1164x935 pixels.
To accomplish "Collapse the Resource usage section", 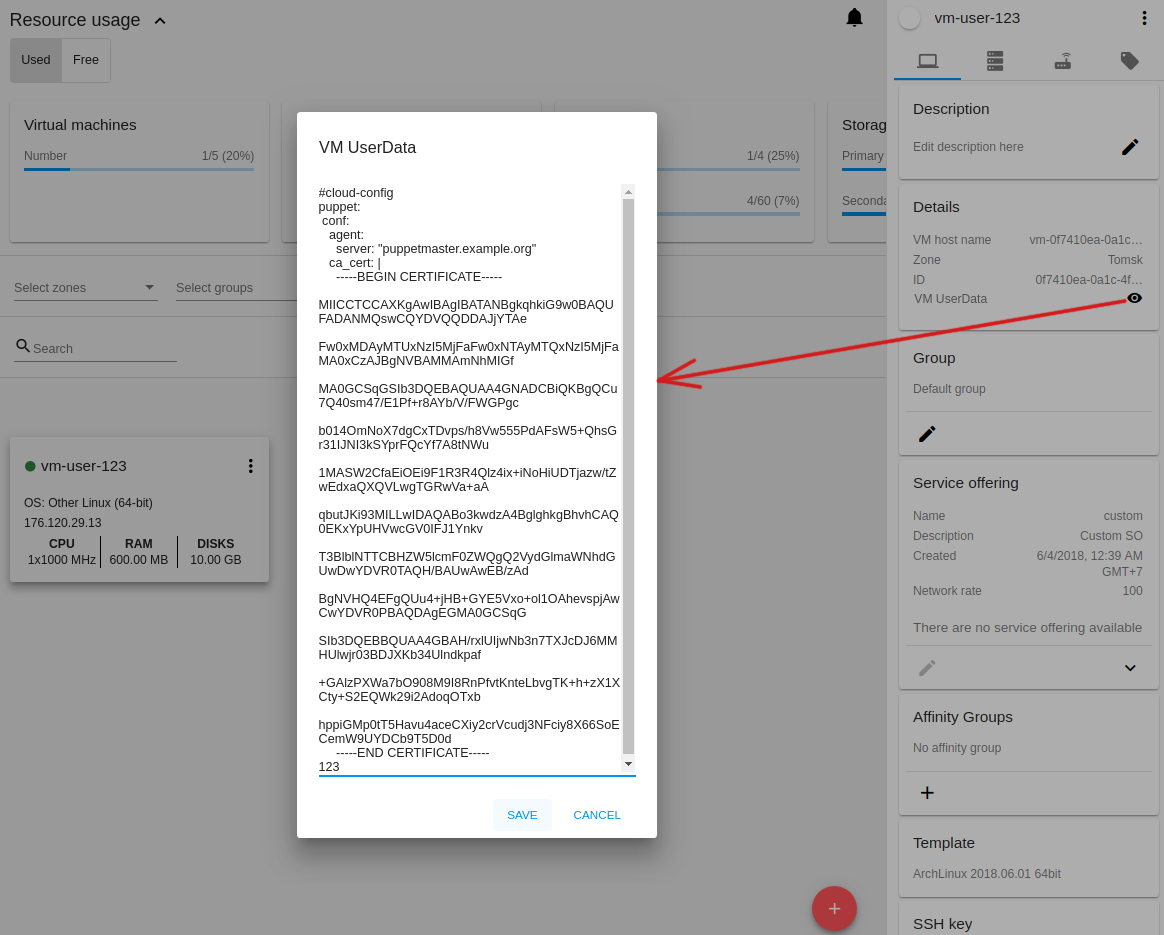I will pyautogui.click(x=160, y=21).
